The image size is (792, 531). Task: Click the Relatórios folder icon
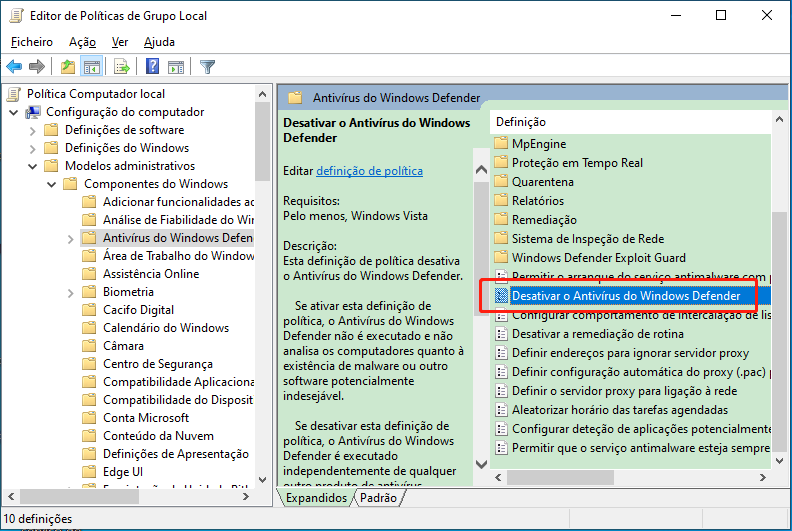501,201
